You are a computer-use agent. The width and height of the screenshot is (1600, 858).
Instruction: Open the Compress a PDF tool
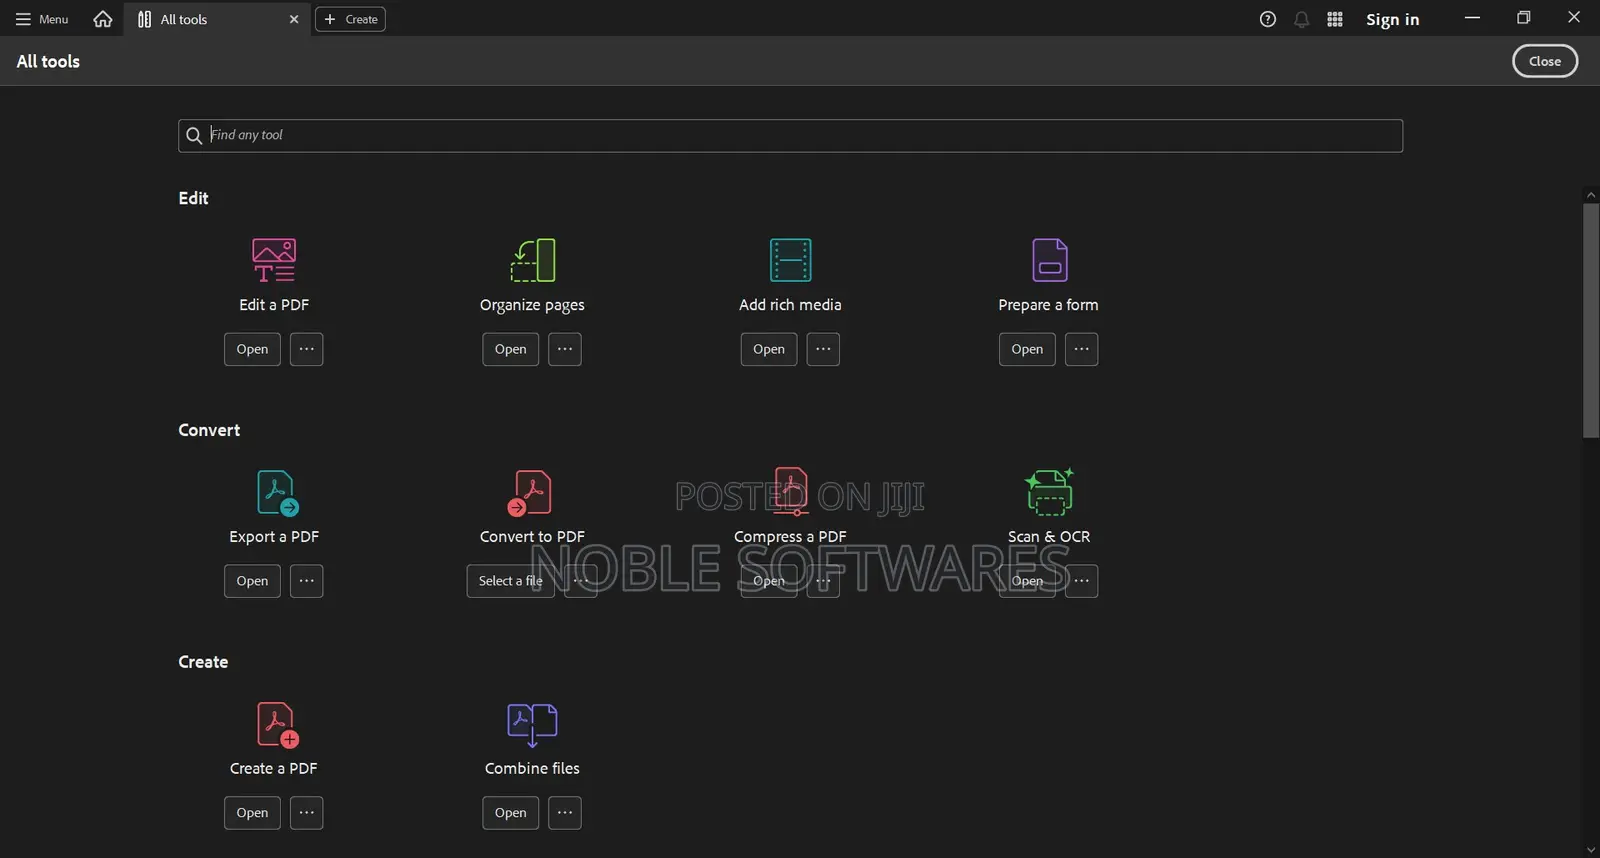768,581
